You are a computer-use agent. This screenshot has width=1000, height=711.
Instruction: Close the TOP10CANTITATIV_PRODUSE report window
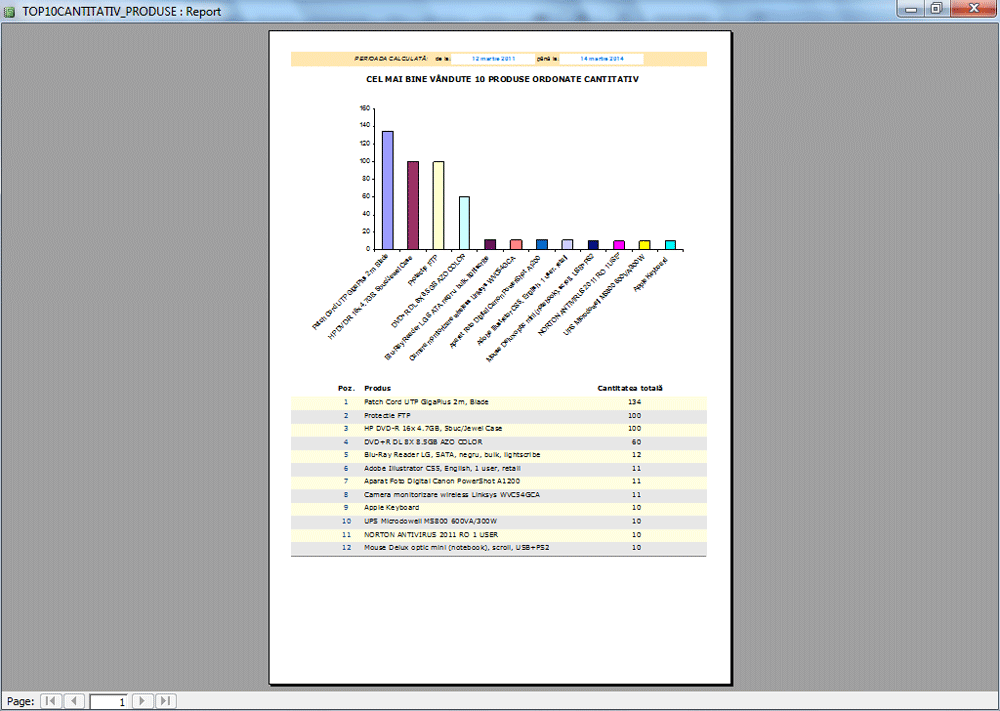(x=974, y=9)
